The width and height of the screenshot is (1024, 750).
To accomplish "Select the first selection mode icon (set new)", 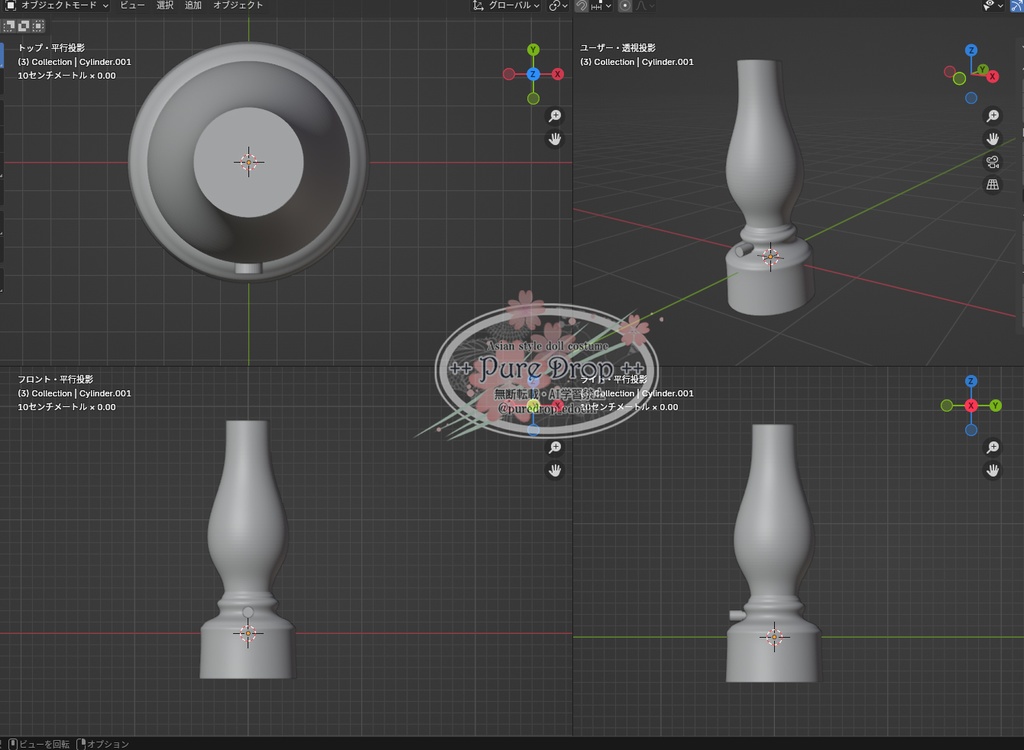I will click(x=9, y=25).
